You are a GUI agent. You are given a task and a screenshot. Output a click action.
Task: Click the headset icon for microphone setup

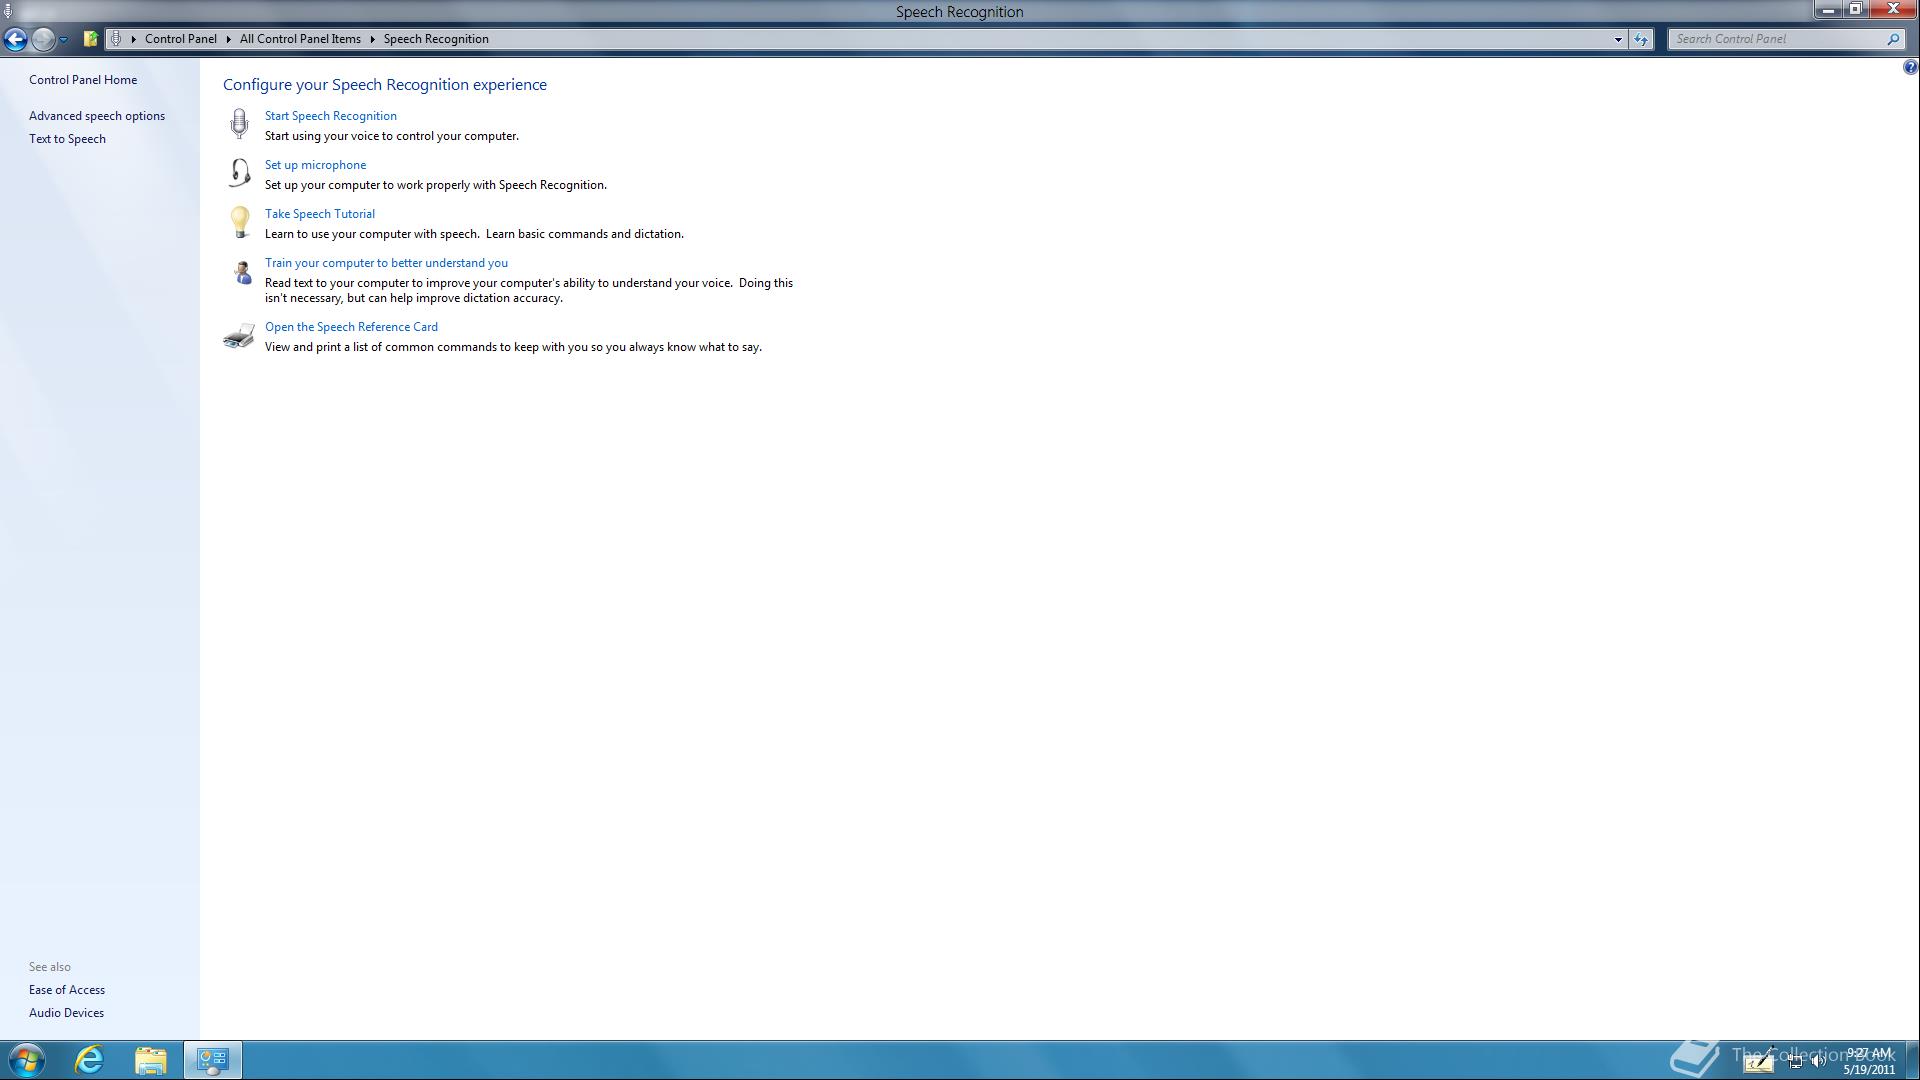[x=239, y=173]
